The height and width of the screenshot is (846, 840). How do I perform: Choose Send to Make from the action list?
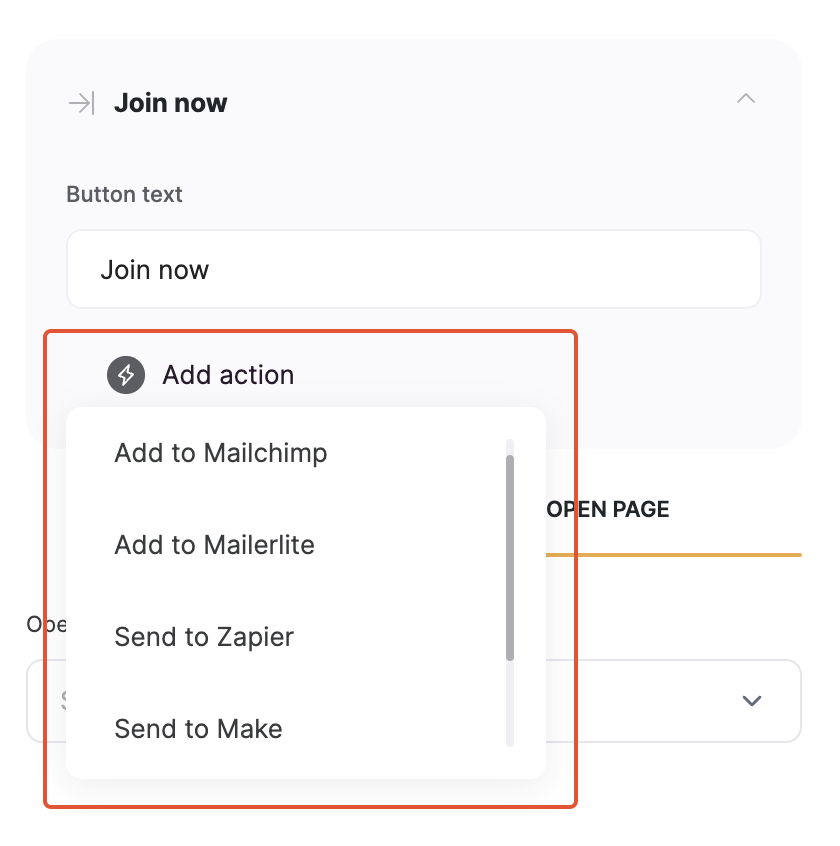(x=198, y=729)
